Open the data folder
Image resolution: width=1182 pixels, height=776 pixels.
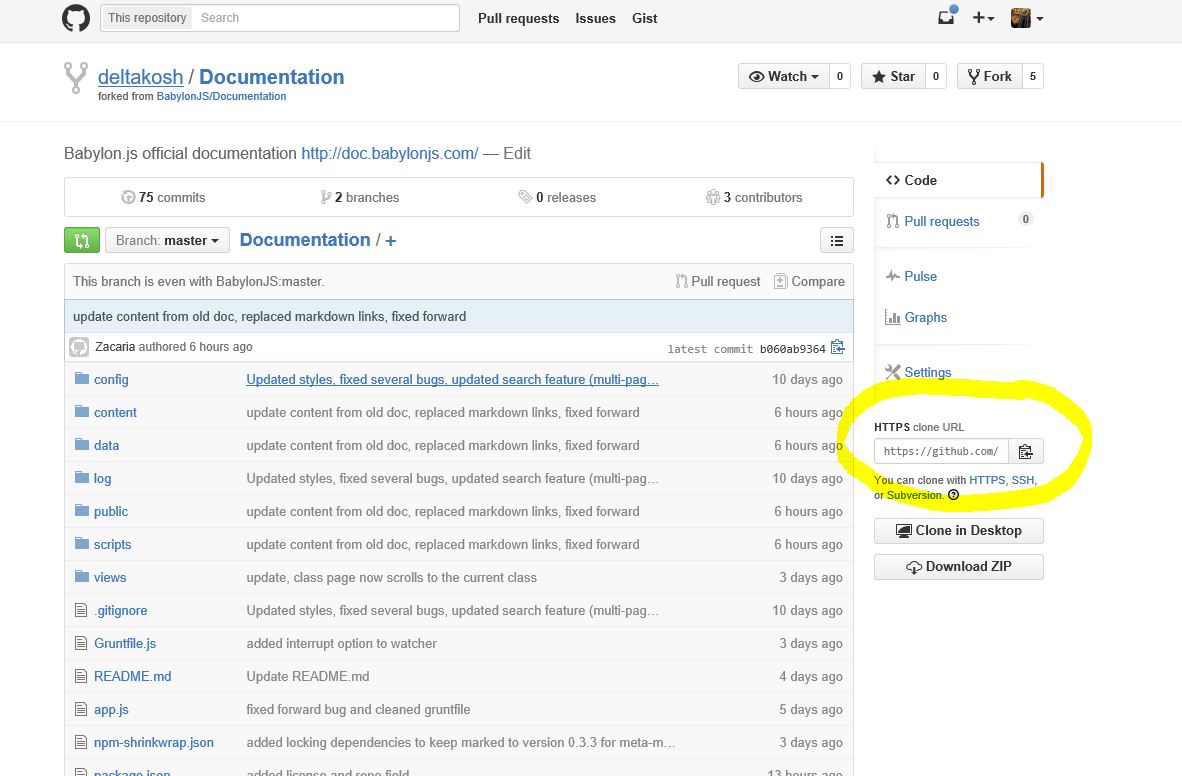106,446
